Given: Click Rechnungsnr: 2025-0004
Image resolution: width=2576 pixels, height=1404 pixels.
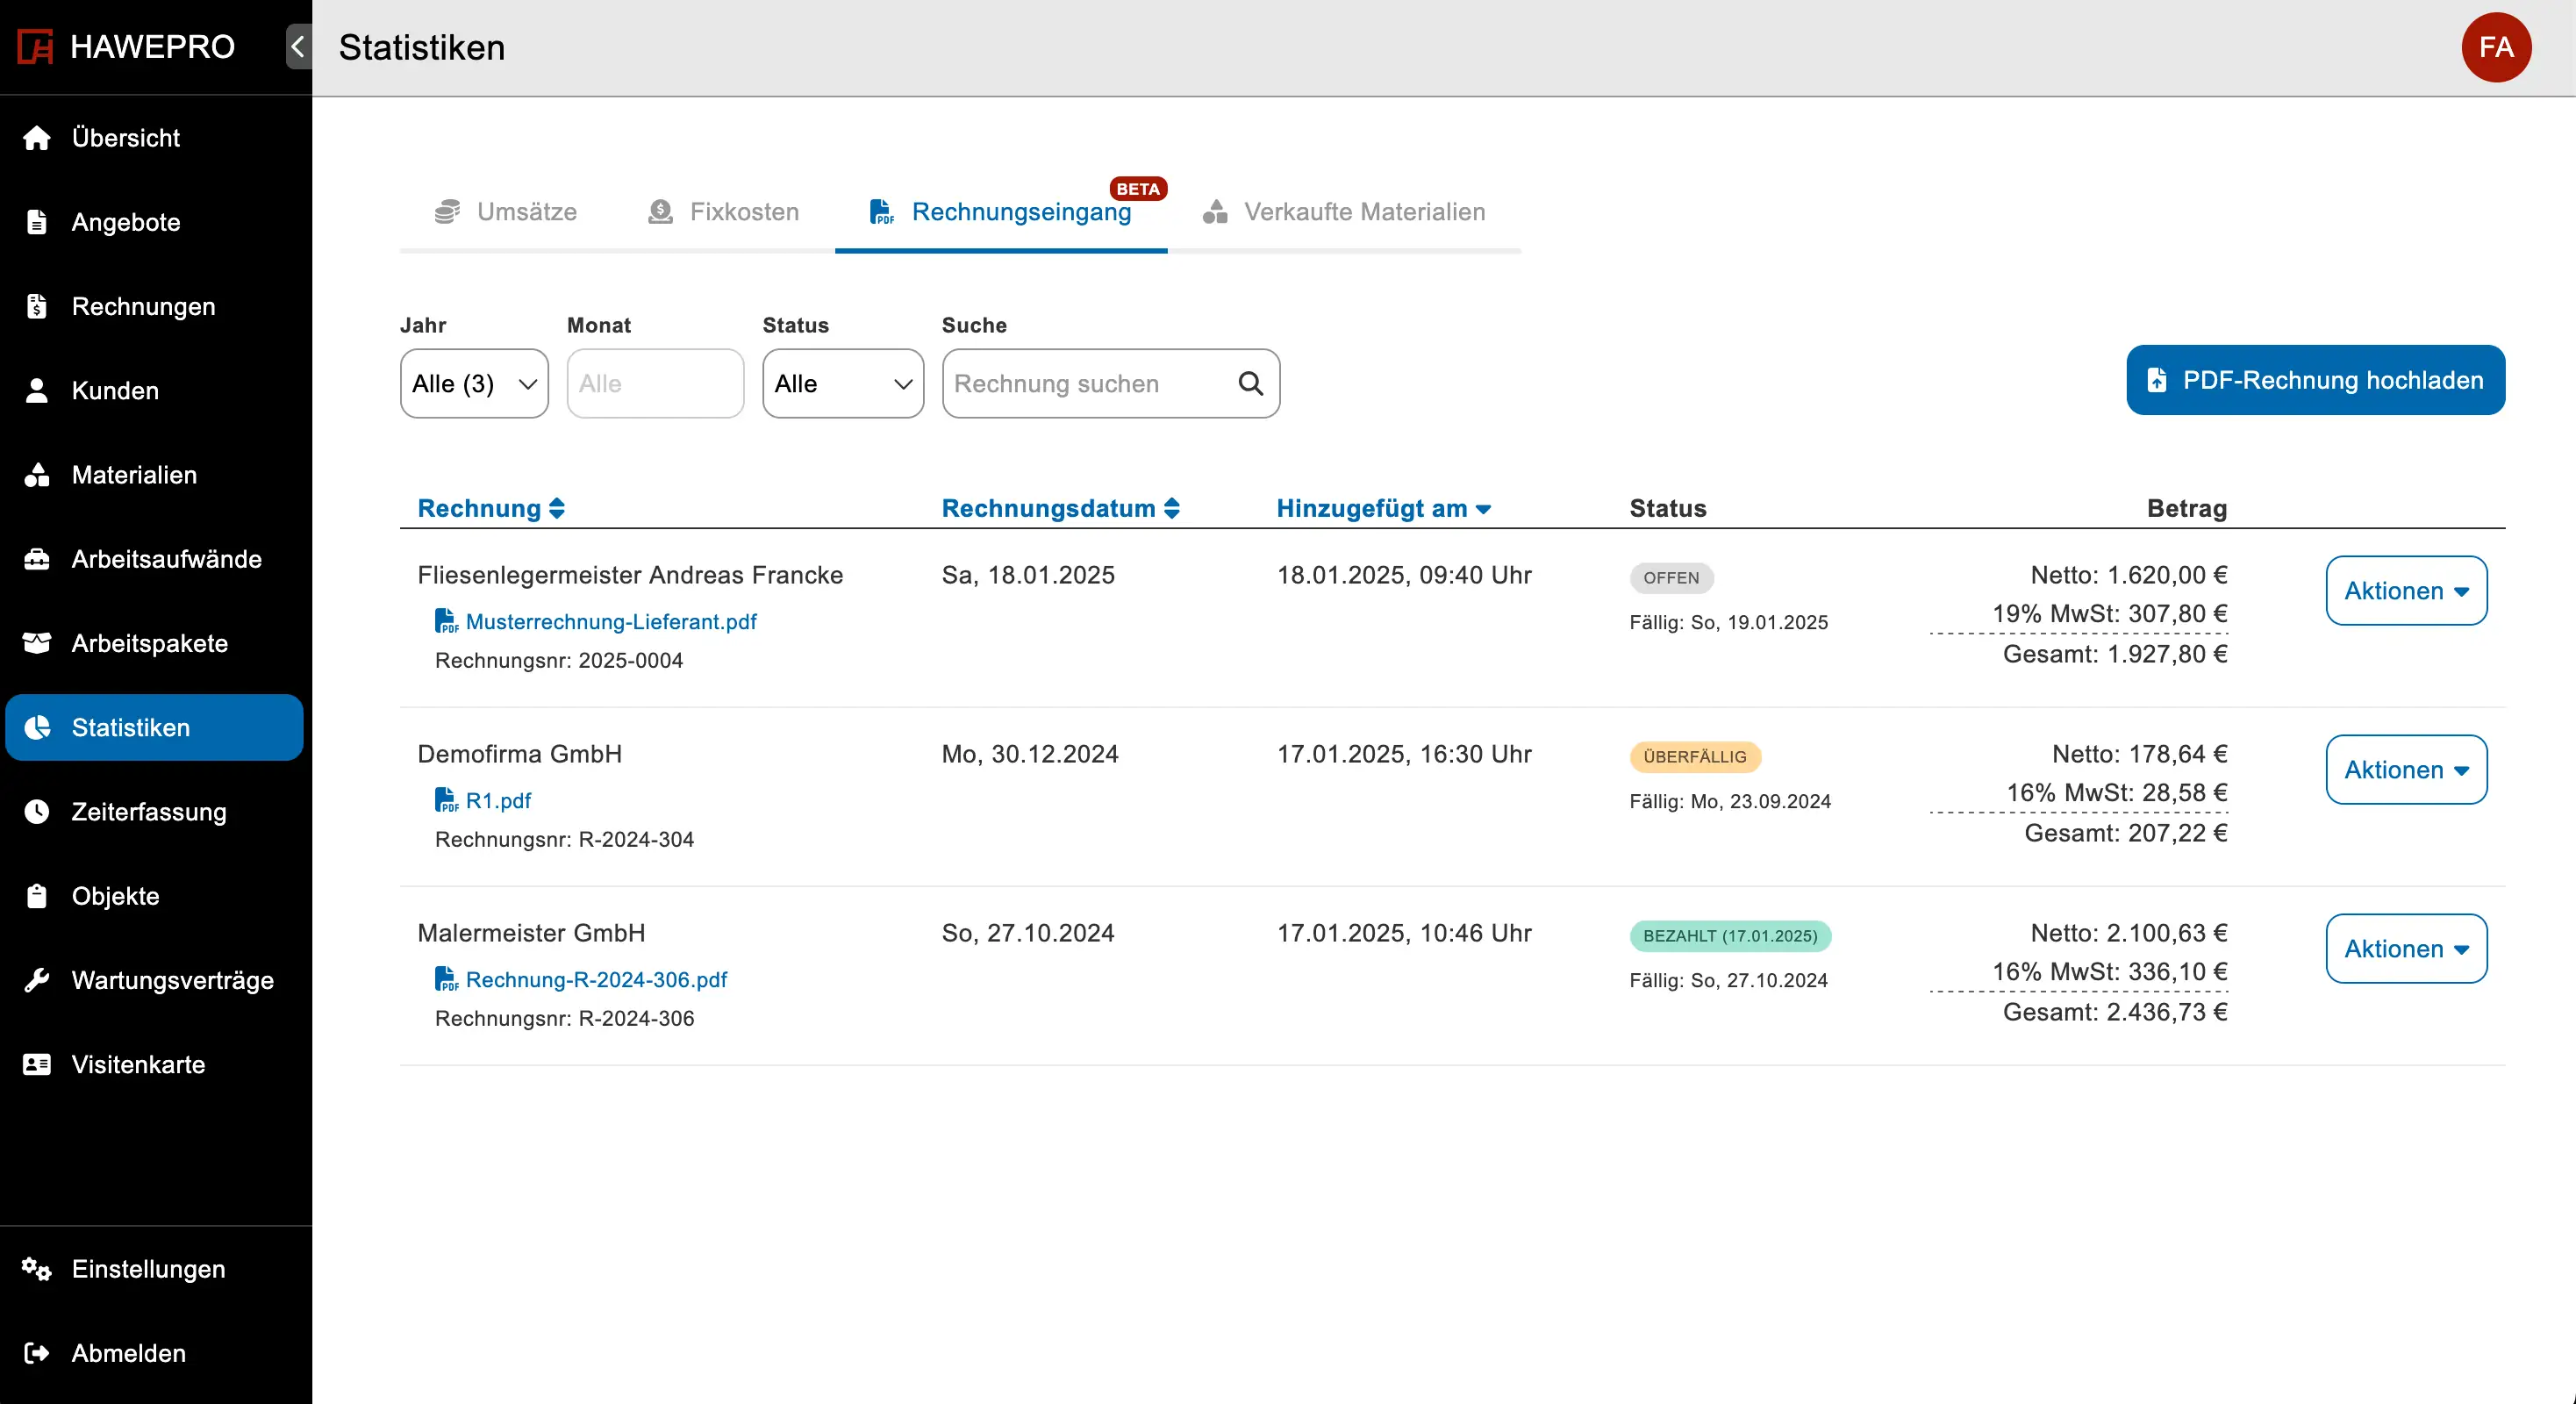Looking at the screenshot, I should pos(559,660).
